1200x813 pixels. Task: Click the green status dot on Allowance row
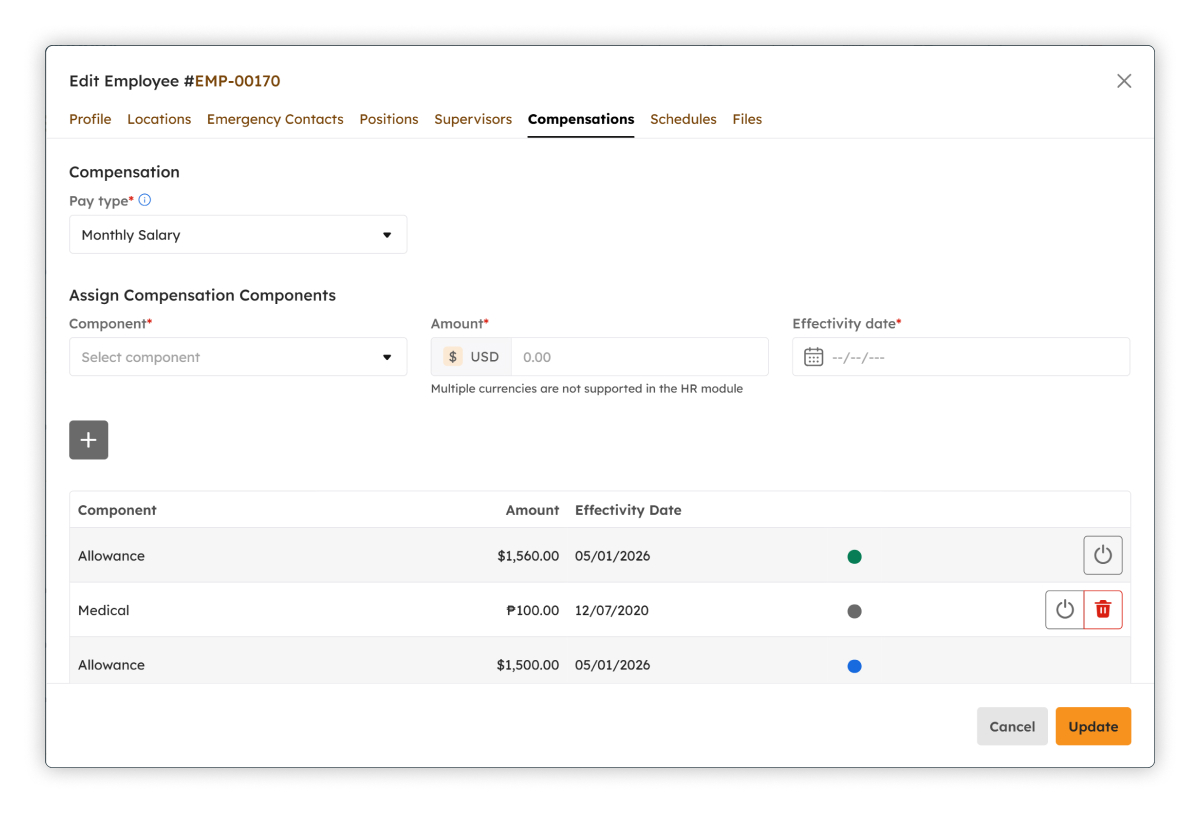pyautogui.click(x=854, y=557)
